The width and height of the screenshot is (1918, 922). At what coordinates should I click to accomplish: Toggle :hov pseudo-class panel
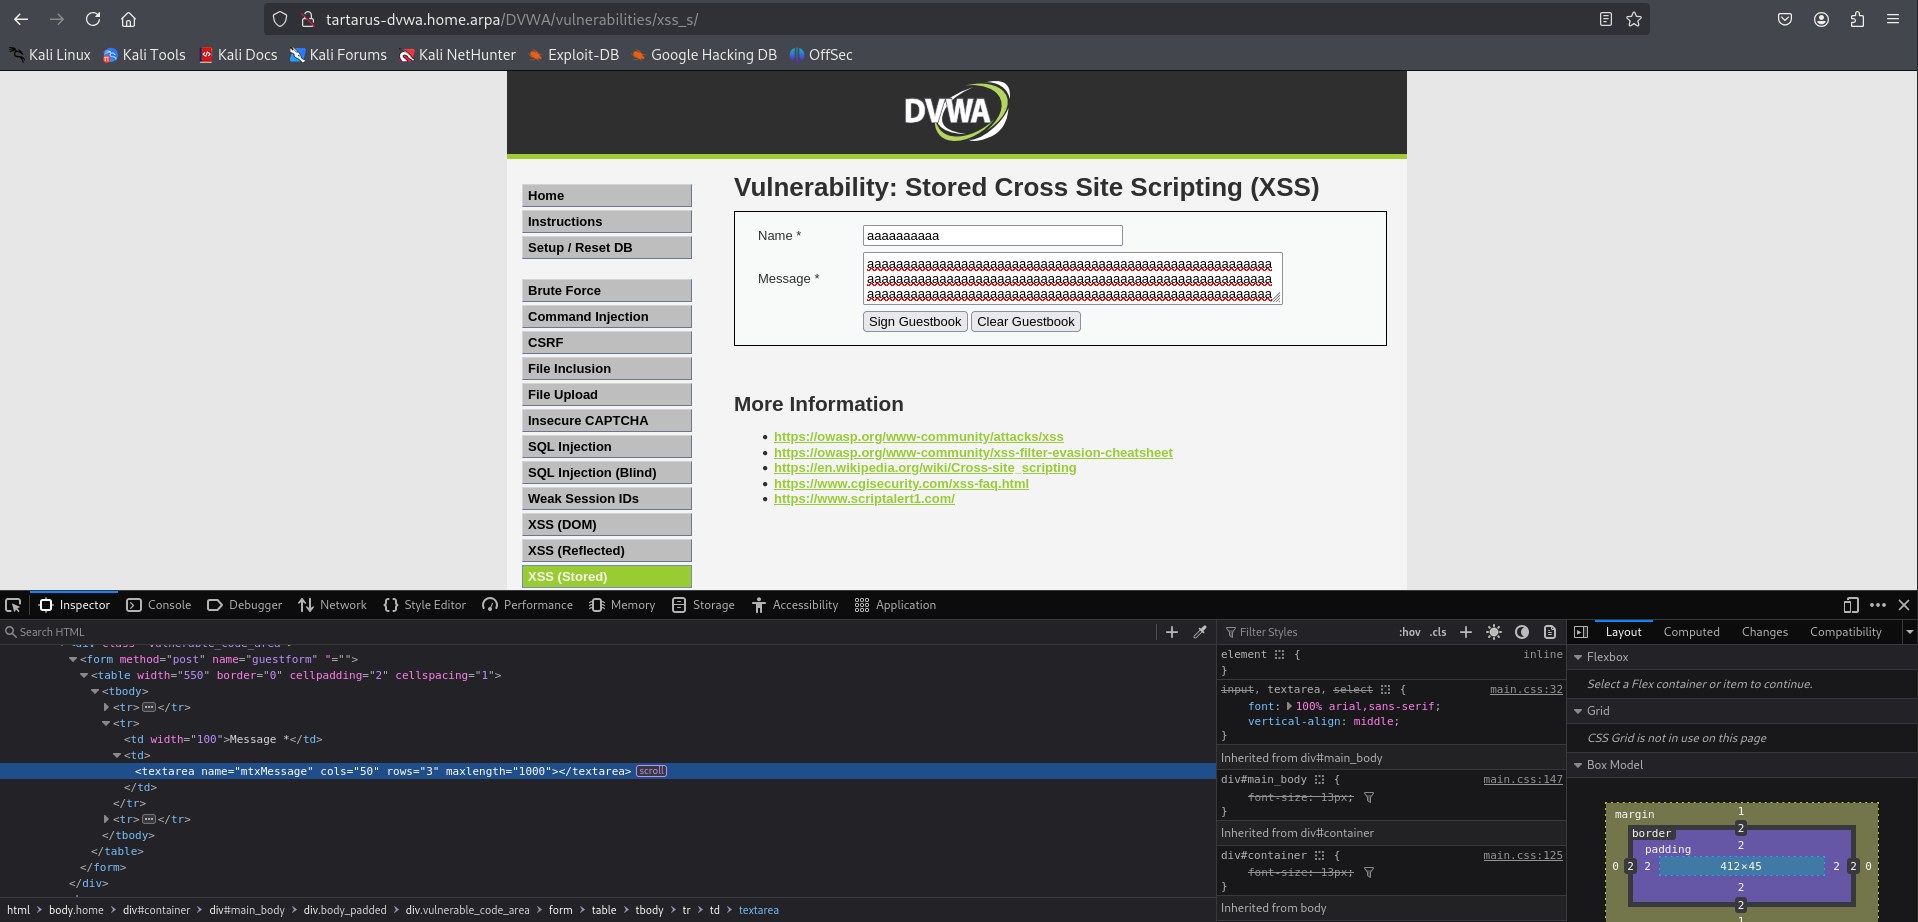pyautogui.click(x=1409, y=632)
